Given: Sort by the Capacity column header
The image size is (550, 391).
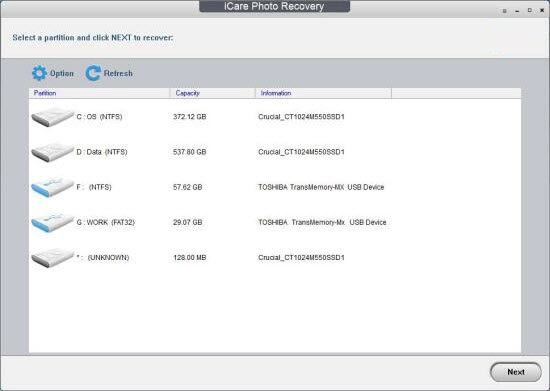Looking at the screenshot, I should point(213,93).
